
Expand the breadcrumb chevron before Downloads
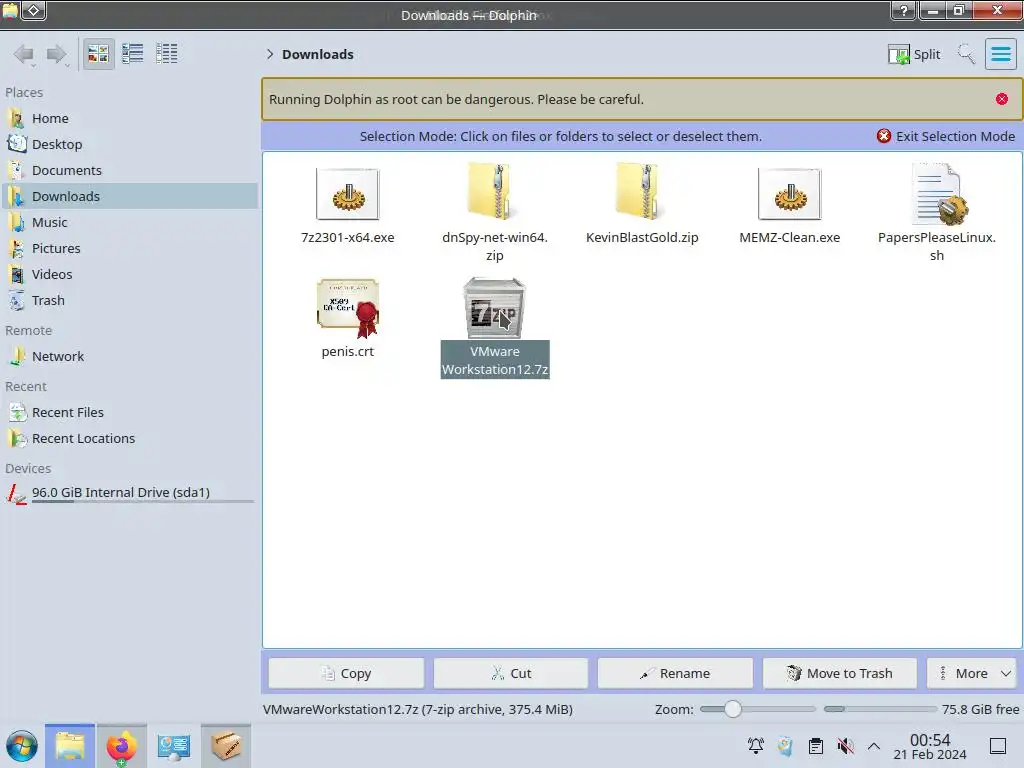270,54
